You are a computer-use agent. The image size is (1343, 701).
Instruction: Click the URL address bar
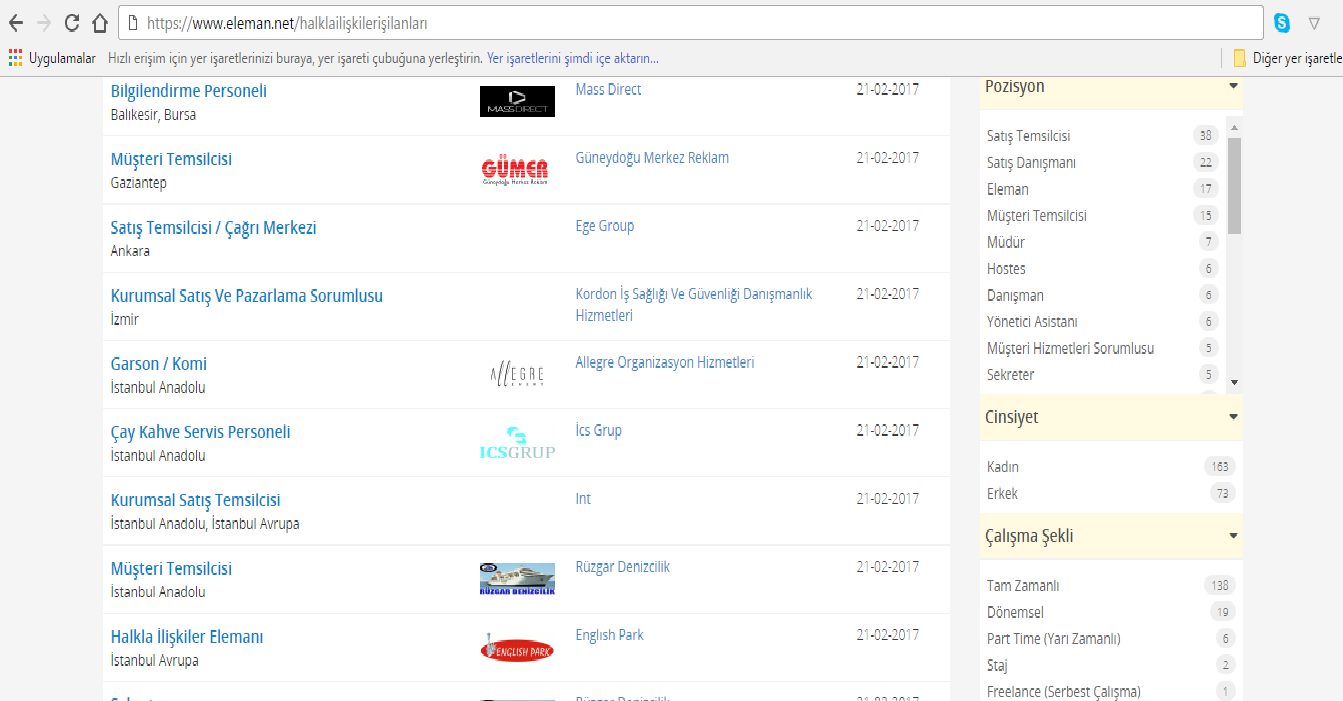(690, 22)
